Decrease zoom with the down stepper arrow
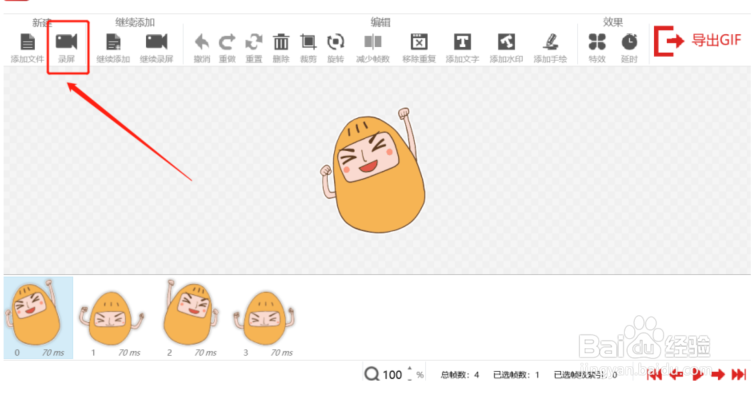The image size is (755, 396). 410,380
